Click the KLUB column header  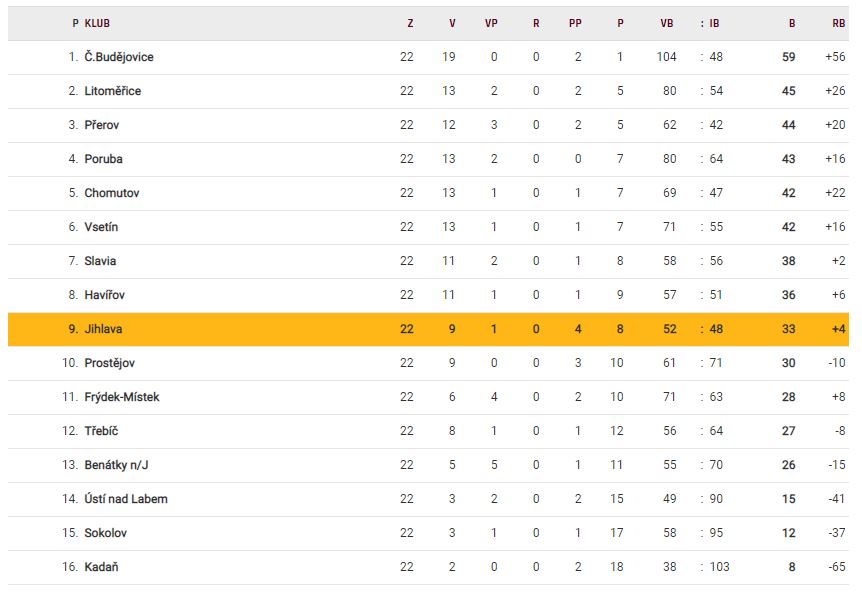tap(97, 23)
